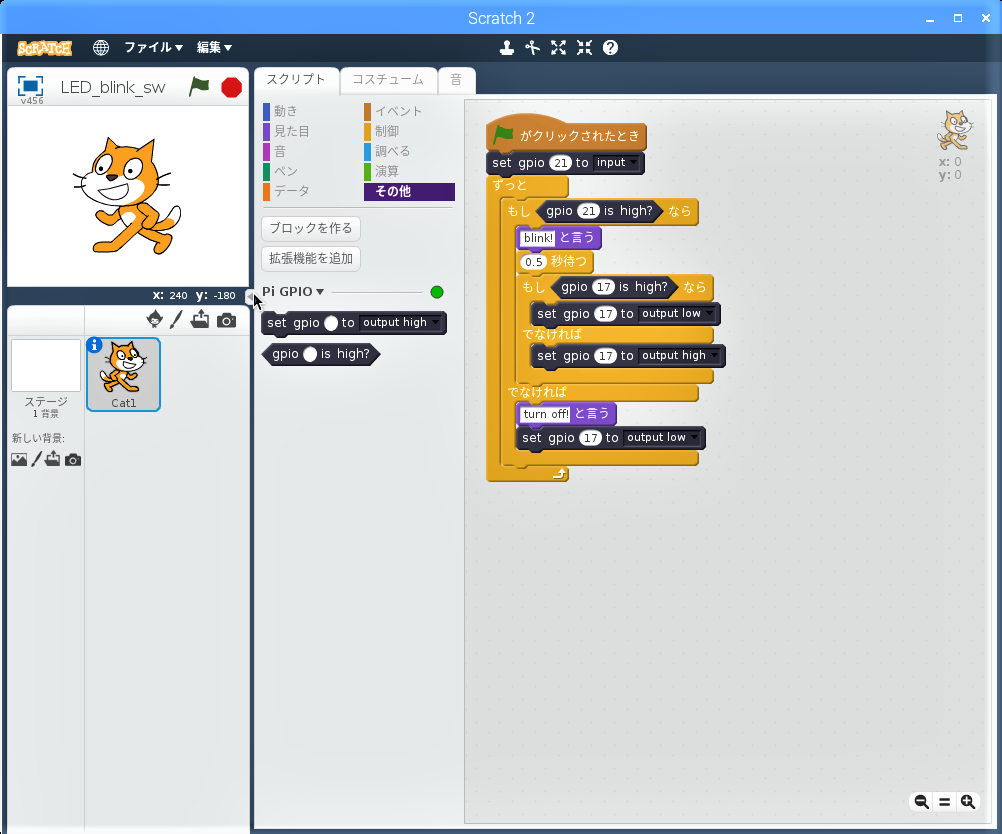The height and width of the screenshot is (834, 1002).
Task: Click the Scratch logo
Action: tap(44, 48)
